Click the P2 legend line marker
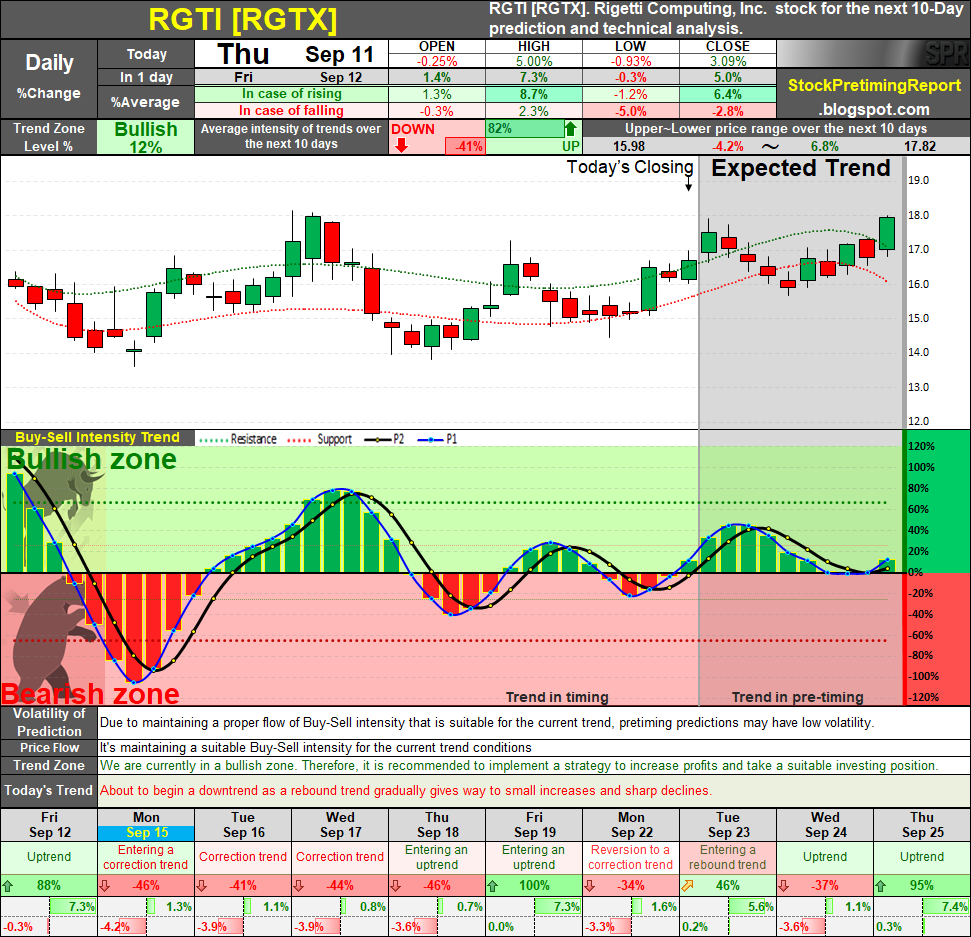The image size is (971, 937). (x=378, y=440)
